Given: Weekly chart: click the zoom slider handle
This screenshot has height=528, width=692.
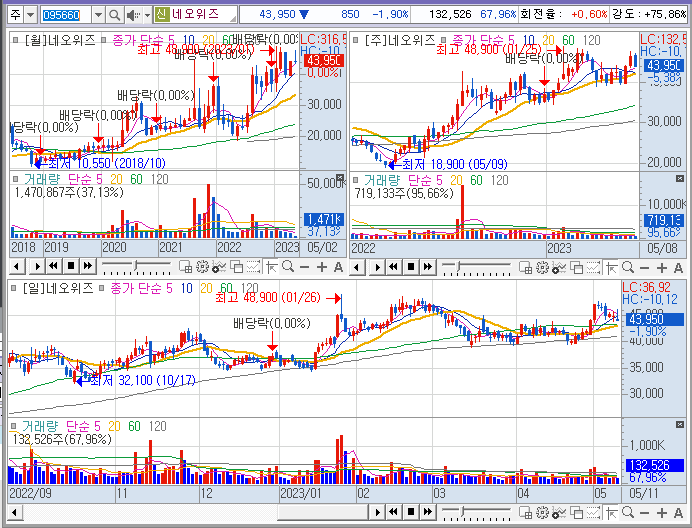Looking at the screenshot, I should click(459, 266).
